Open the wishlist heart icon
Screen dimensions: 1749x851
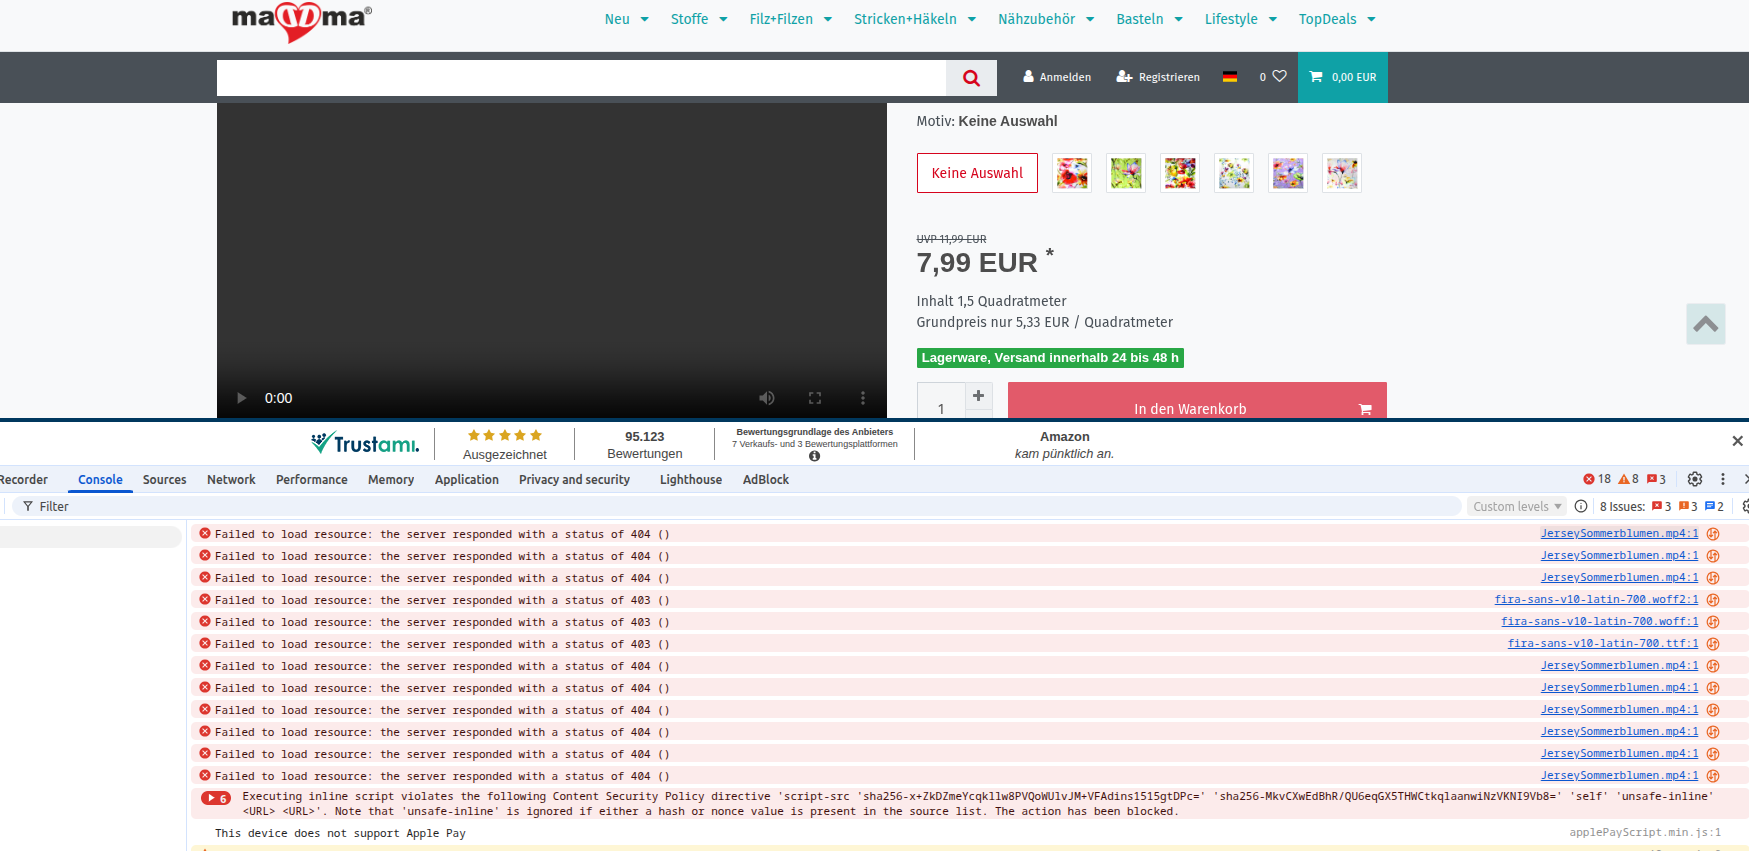click(1279, 76)
